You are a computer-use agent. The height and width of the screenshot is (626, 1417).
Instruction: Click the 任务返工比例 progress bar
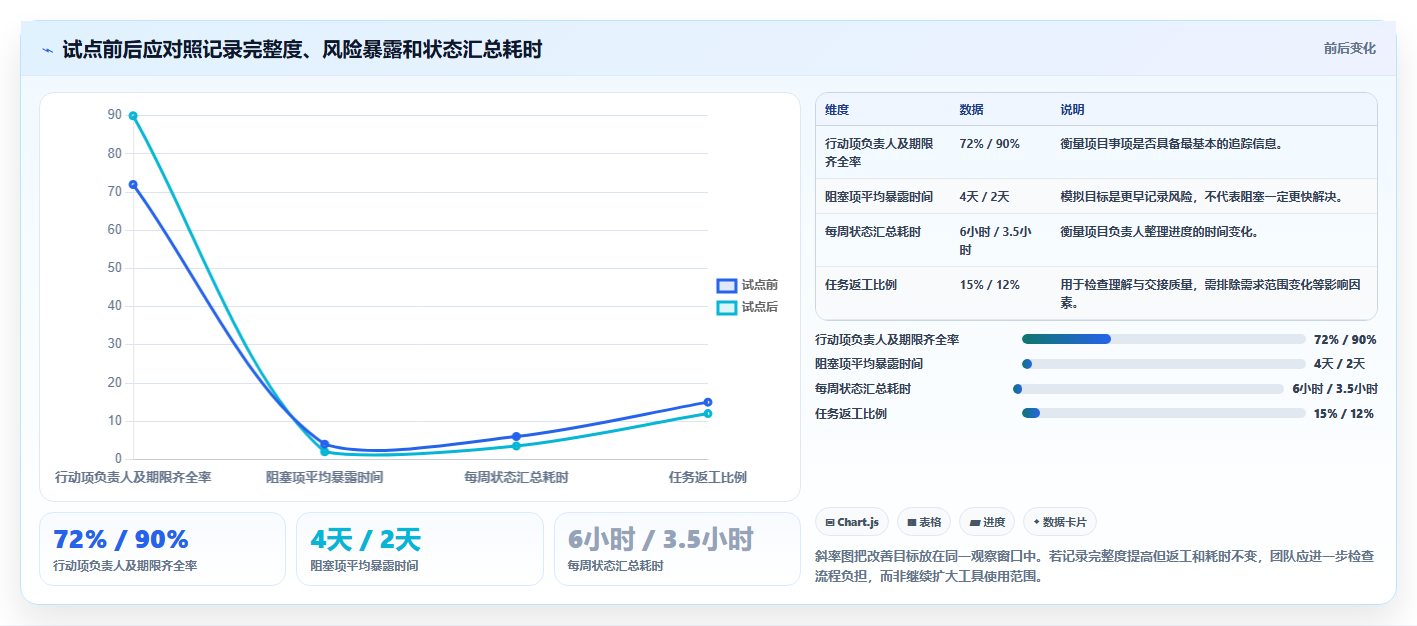point(1164,413)
